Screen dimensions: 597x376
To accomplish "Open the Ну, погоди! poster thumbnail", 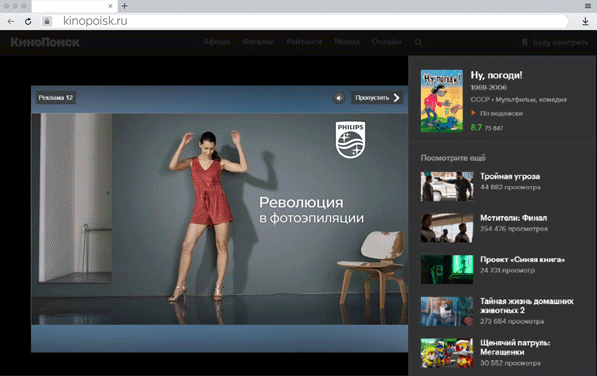I will pyautogui.click(x=442, y=101).
